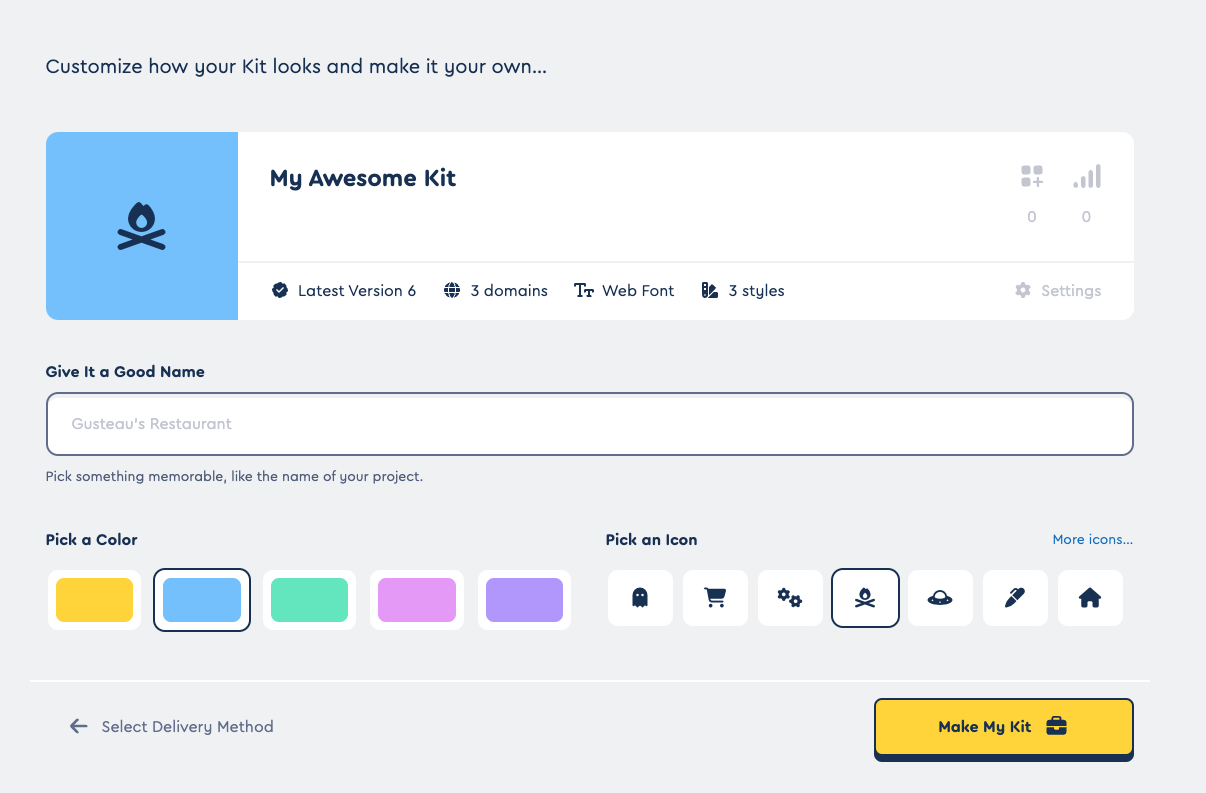Click the Make My Kit button

point(1004,727)
